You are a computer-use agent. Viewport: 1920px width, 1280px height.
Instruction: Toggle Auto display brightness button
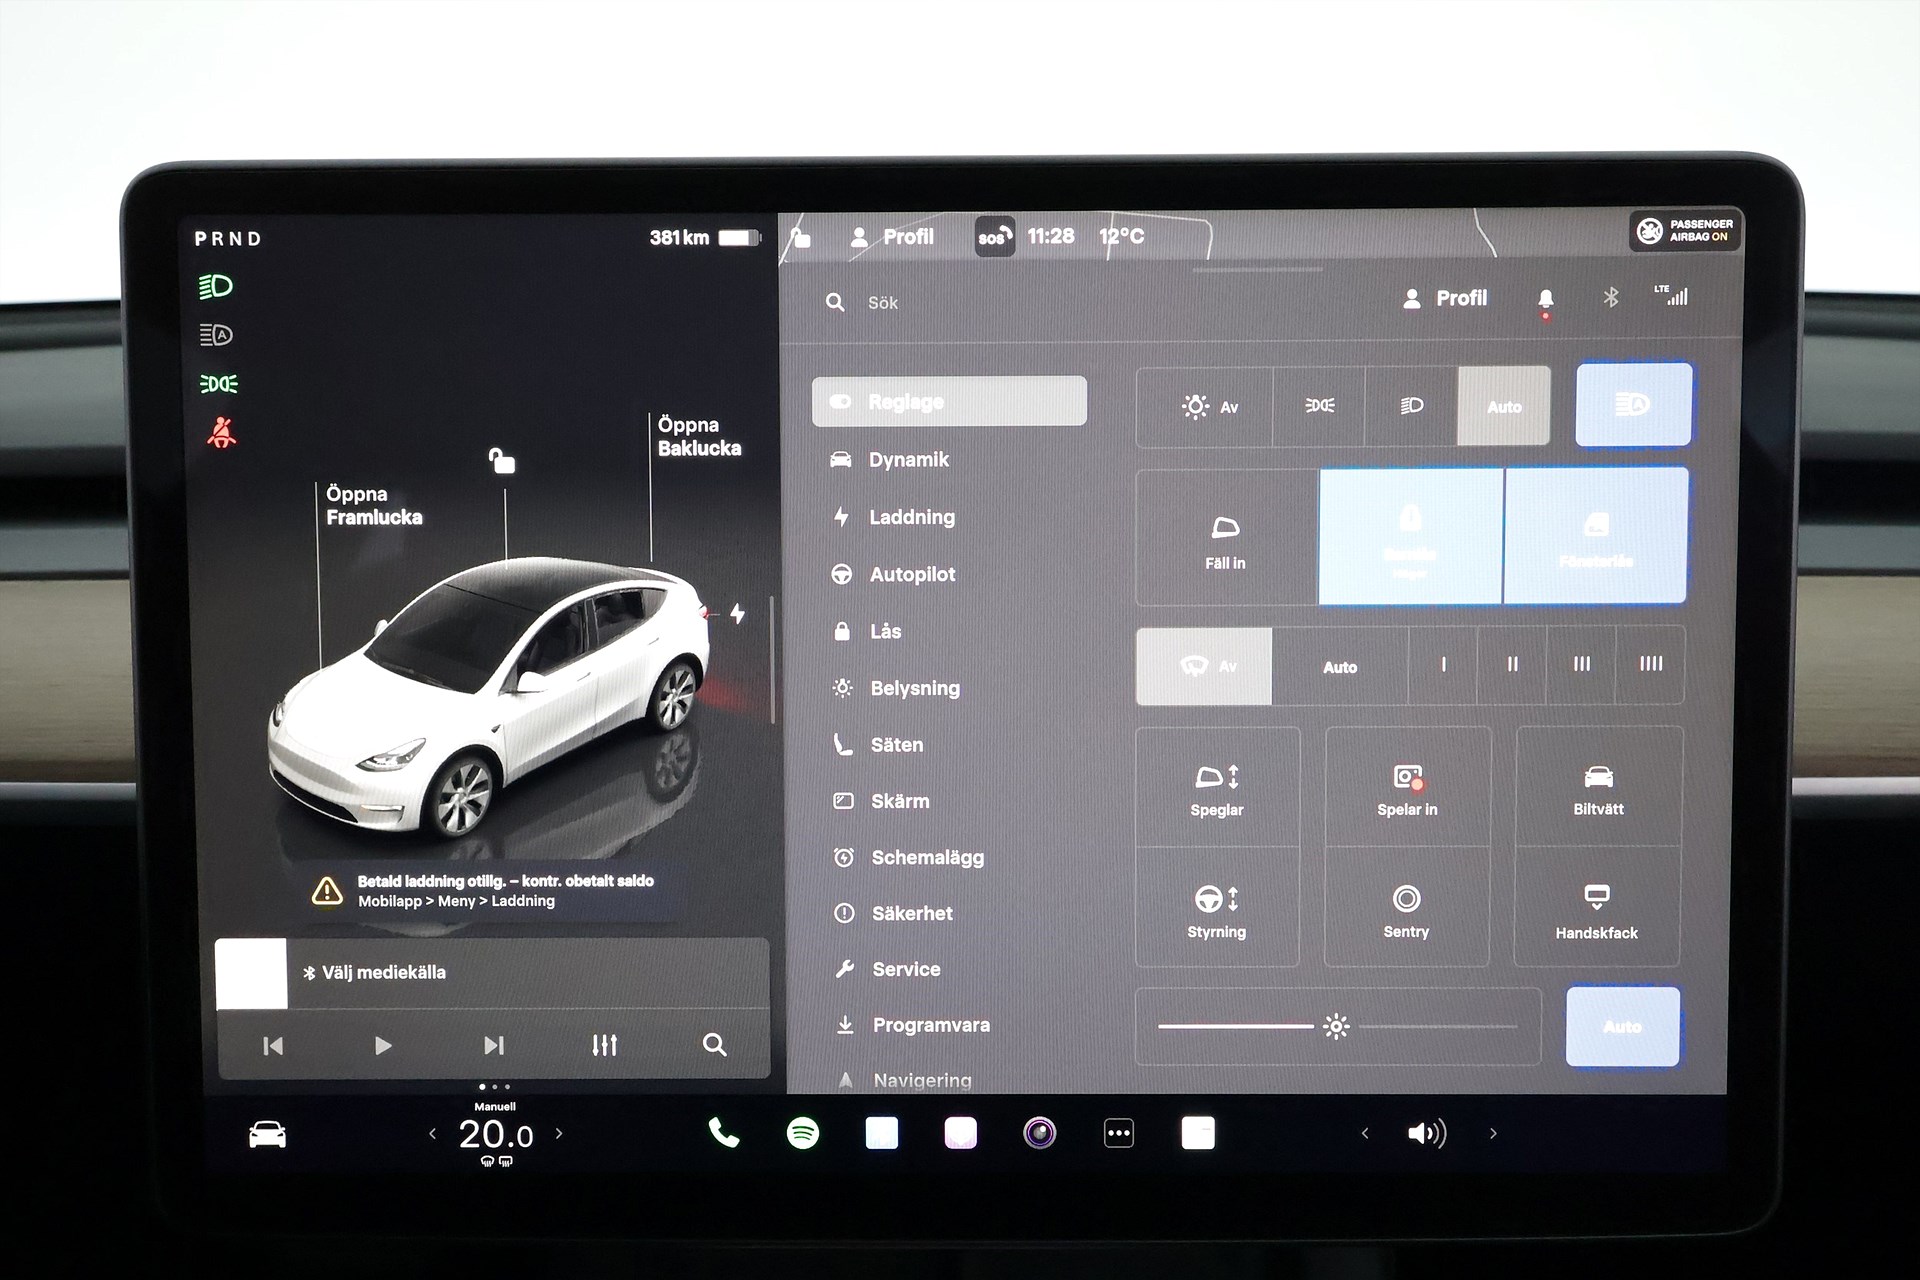coord(1622,1027)
